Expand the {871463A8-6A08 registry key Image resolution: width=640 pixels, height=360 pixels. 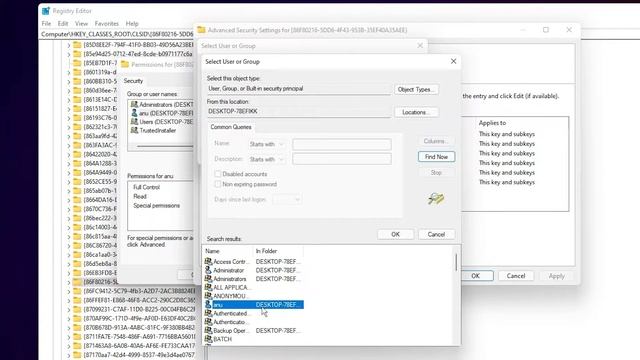[69, 346]
